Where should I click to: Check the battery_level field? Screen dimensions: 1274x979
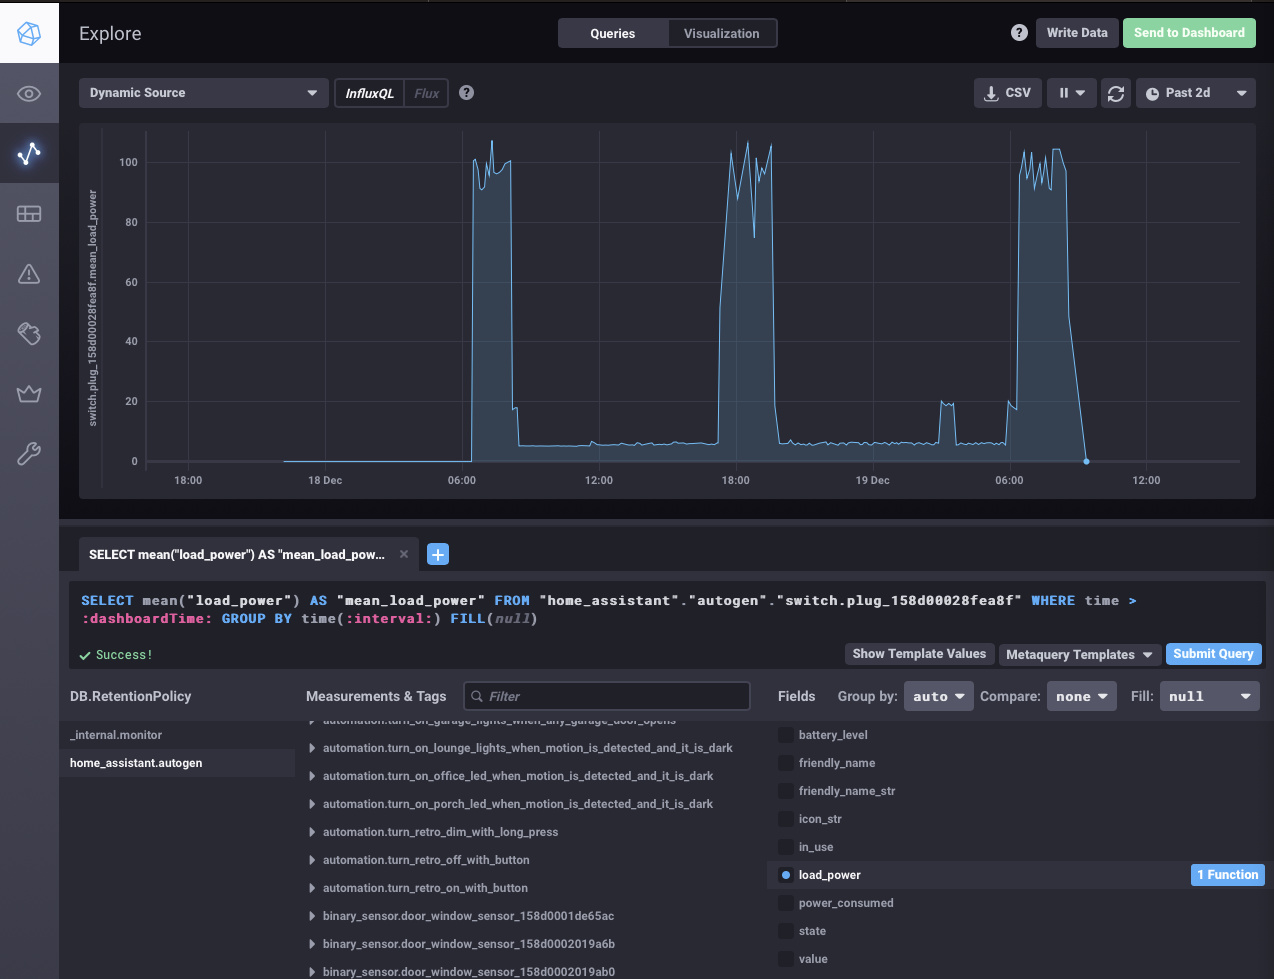tap(786, 735)
